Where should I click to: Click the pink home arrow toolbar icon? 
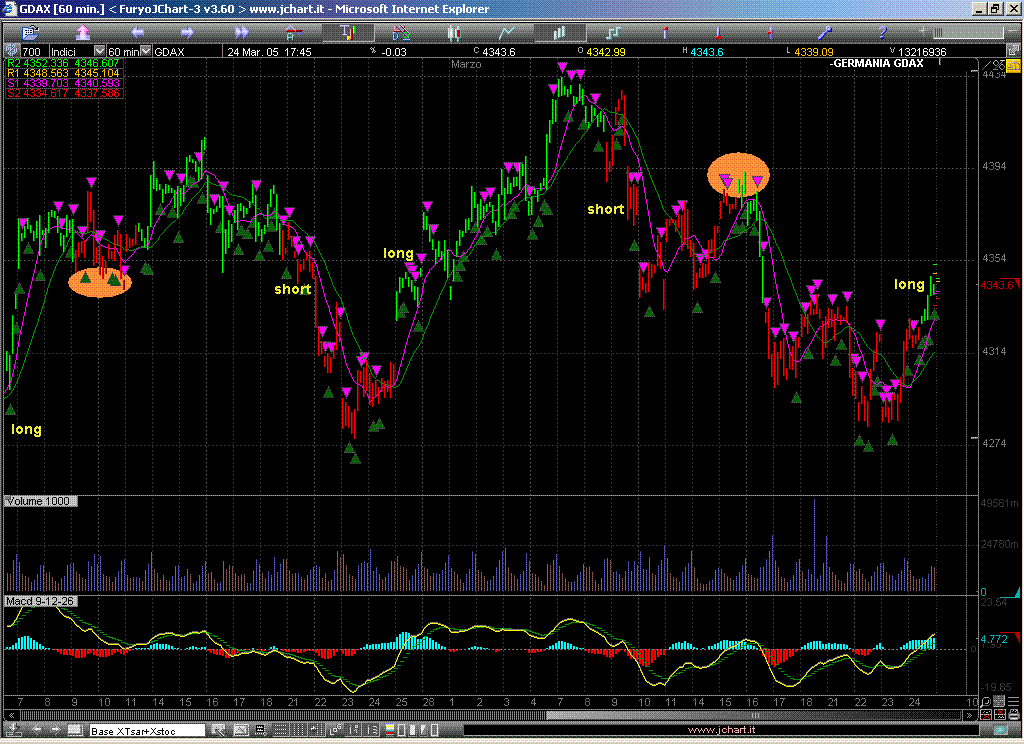[x=84, y=33]
